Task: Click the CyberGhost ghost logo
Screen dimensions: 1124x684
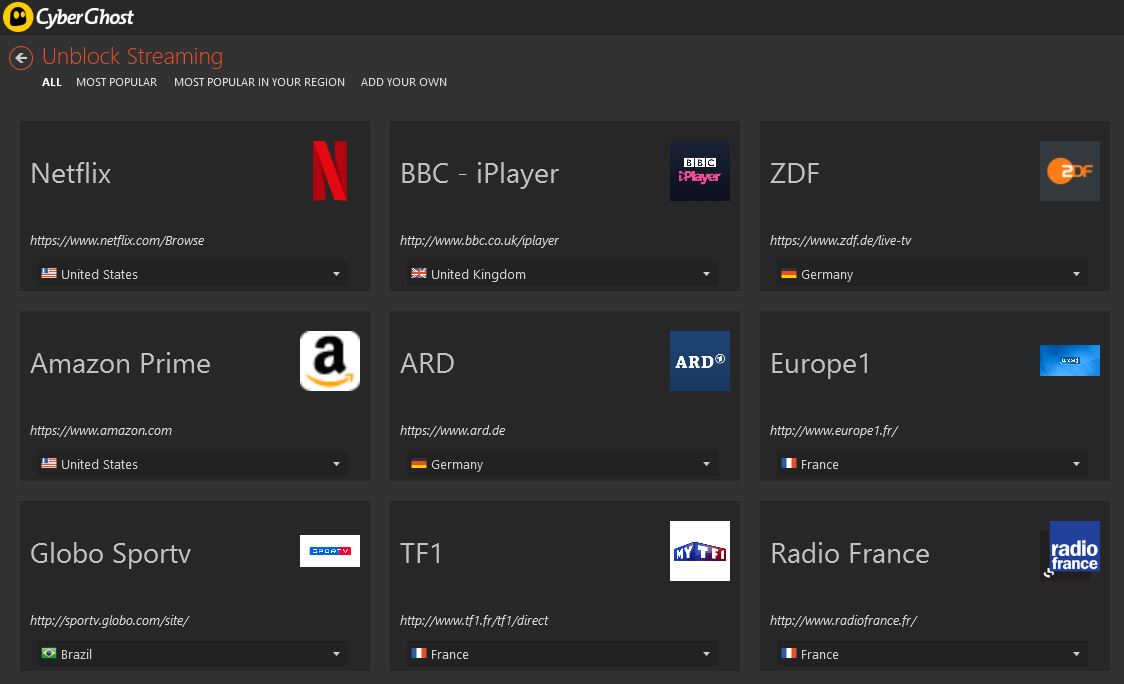Action: 18,16
